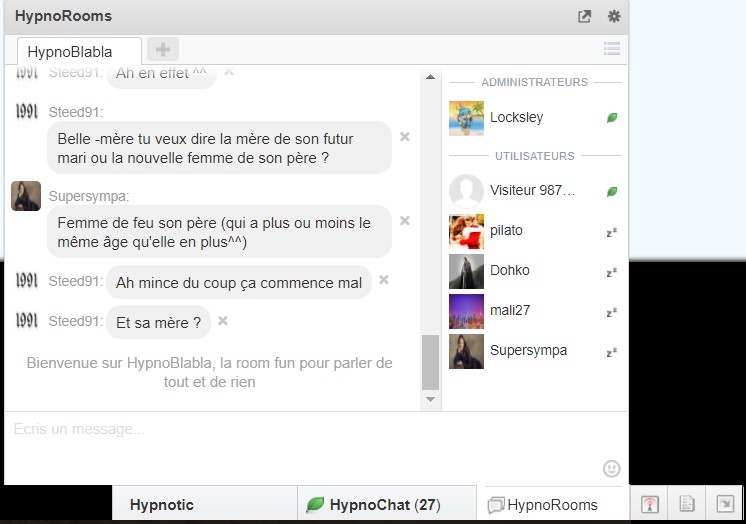The width and height of the screenshot is (746, 524).
Task: Click Steed91's 1991 avatar beside 'Belle -mère'
Action: 27,111
